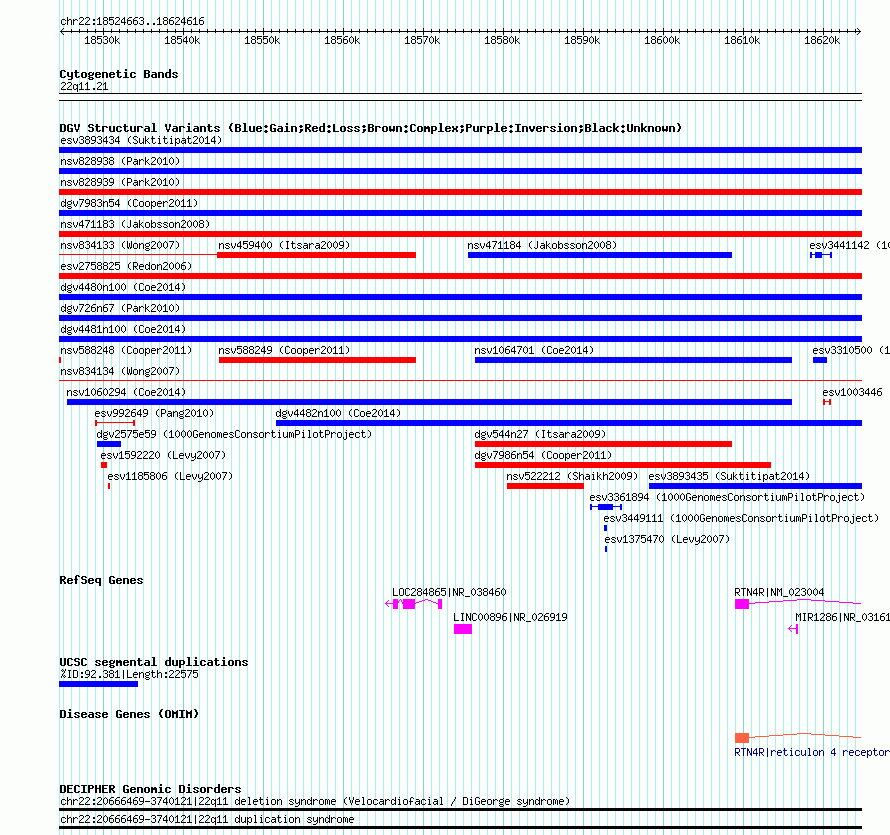Screen dimensions: 890x835
Task: Click the esv3361894 variant glyph
Action: pos(606,507)
